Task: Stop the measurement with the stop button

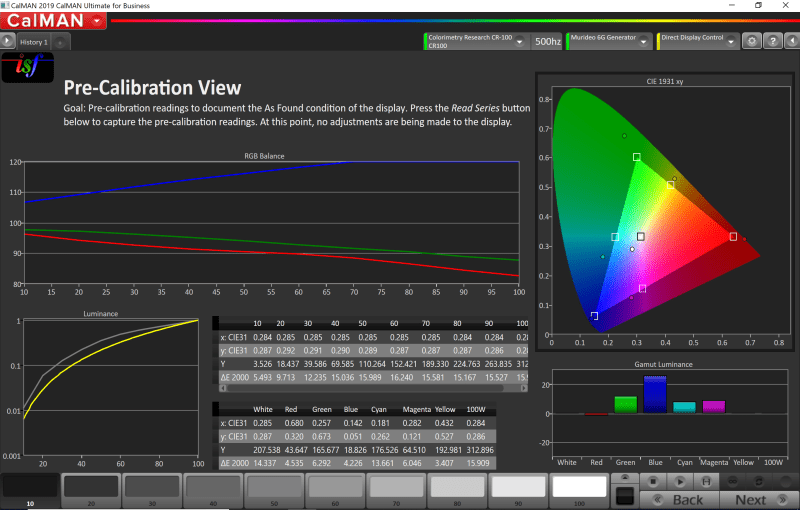Action: (653, 481)
